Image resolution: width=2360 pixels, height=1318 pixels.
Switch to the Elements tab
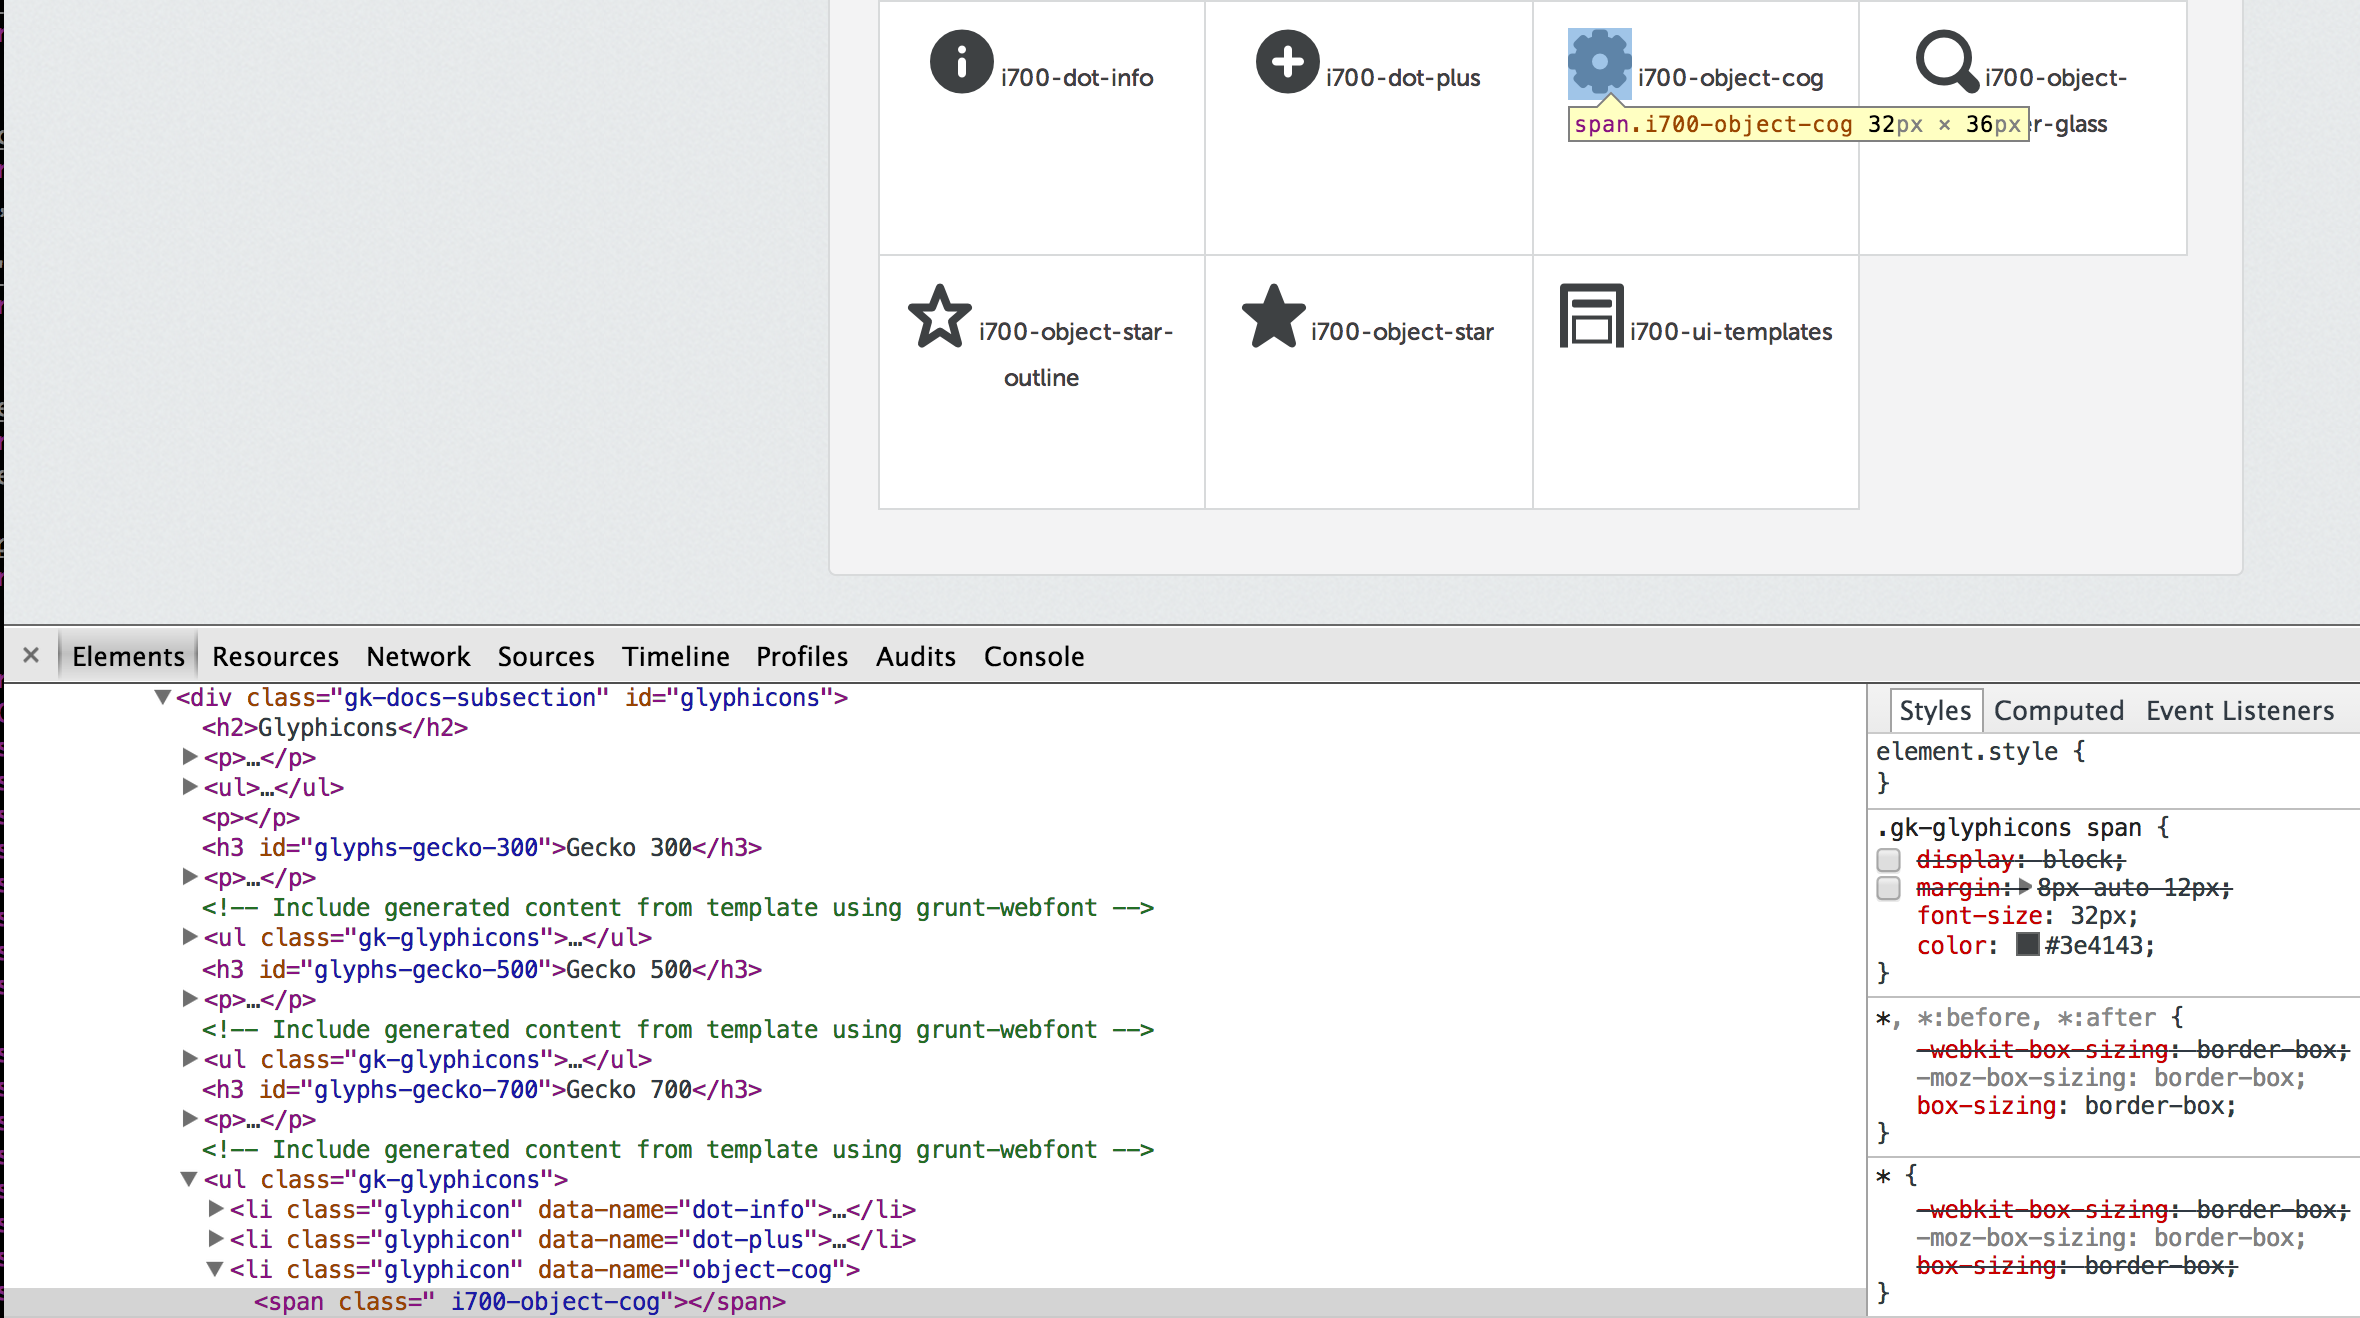coord(128,656)
